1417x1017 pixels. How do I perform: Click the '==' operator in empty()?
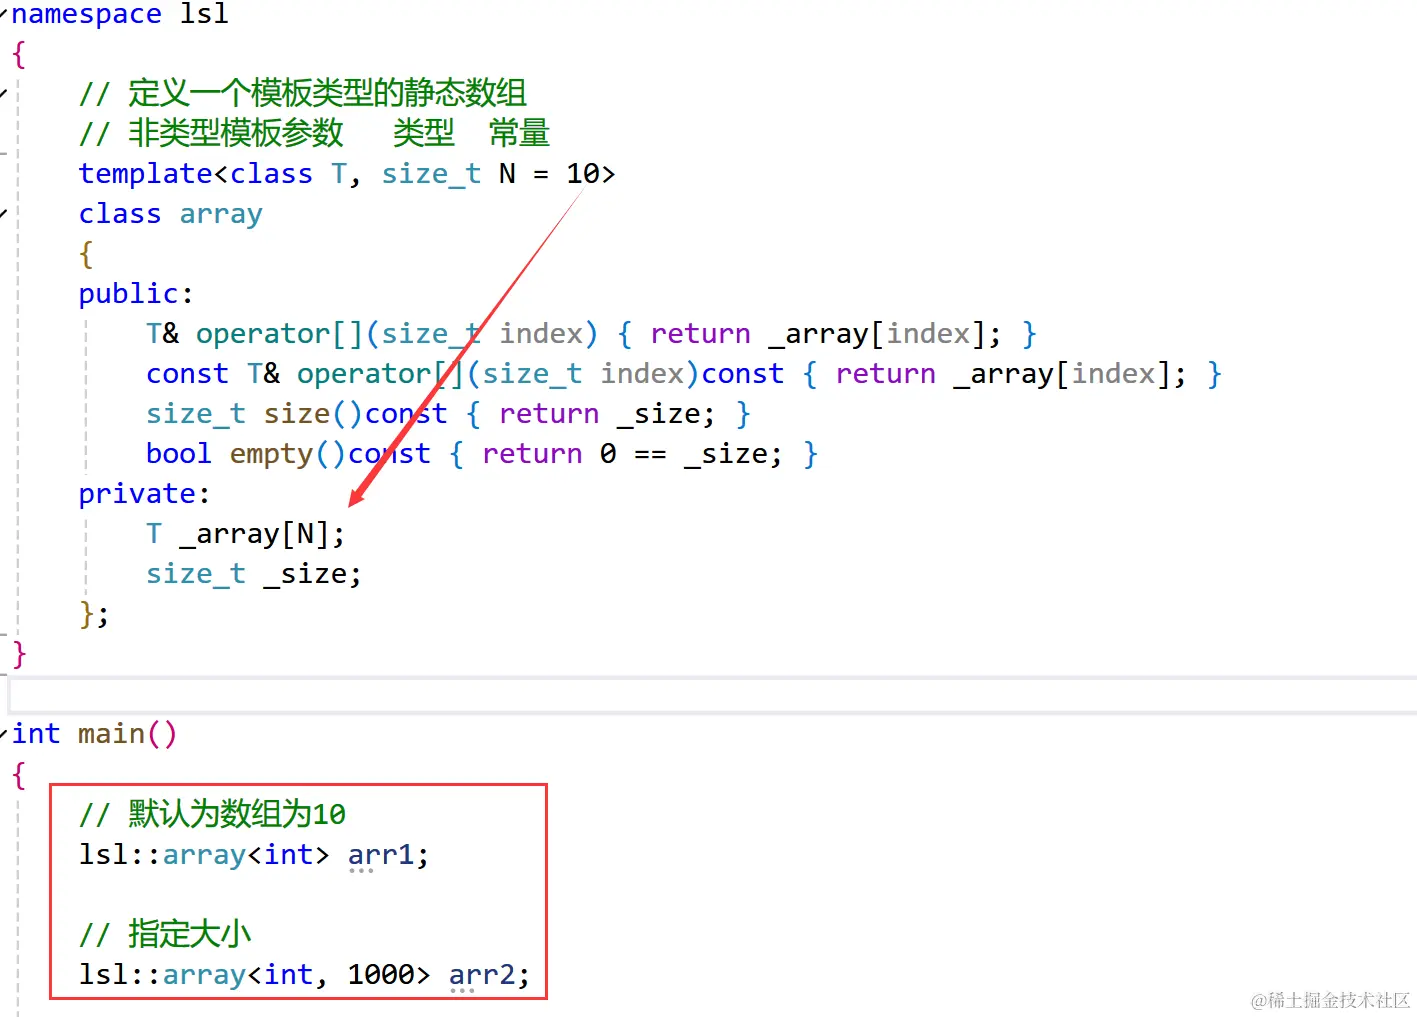(x=650, y=455)
